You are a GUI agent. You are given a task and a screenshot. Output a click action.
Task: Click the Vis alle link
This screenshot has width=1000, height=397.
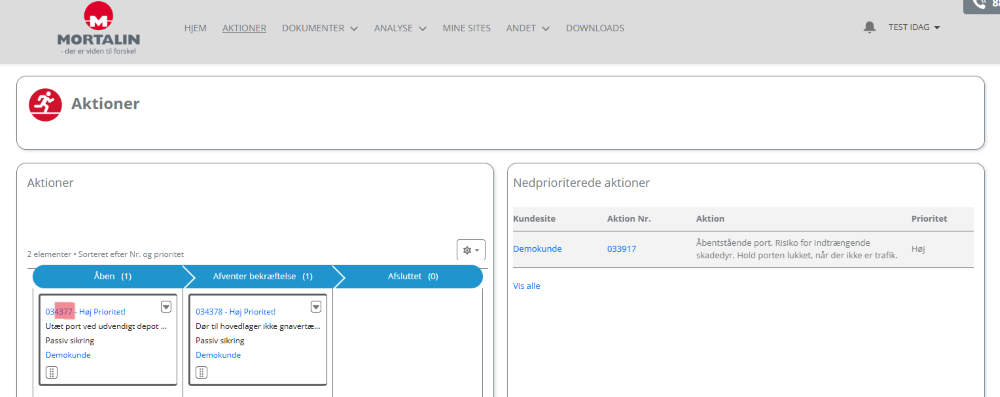(526, 286)
